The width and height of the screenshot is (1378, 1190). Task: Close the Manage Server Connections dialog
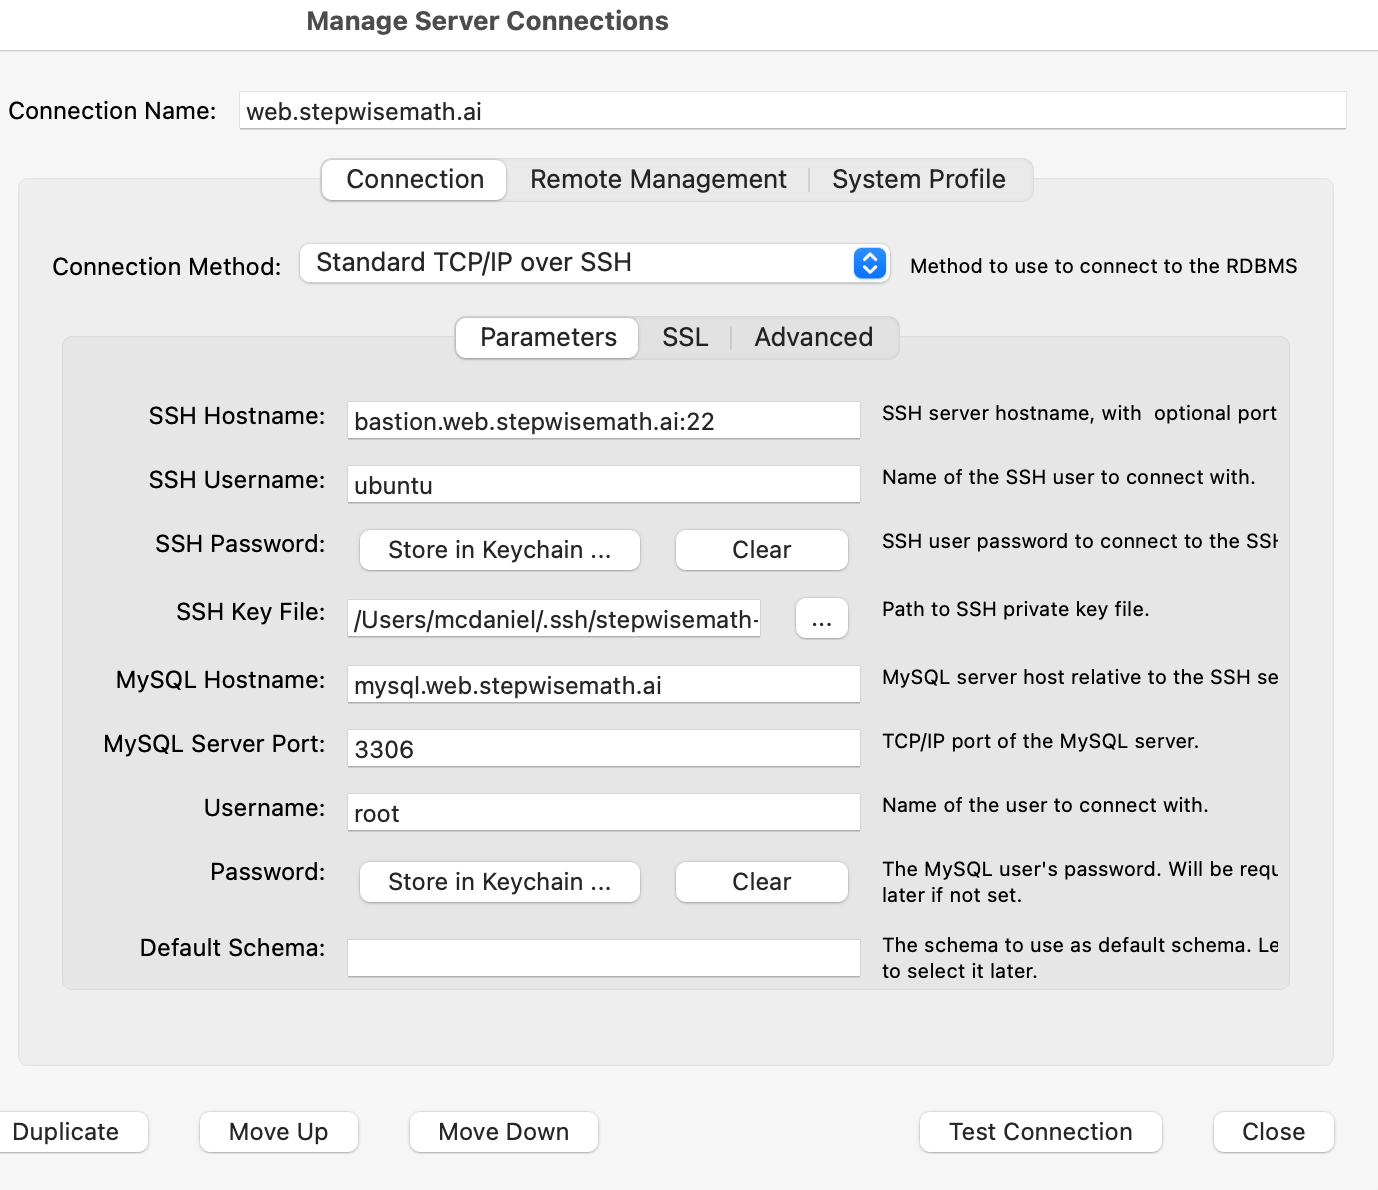pyautogui.click(x=1274, y=1132)
